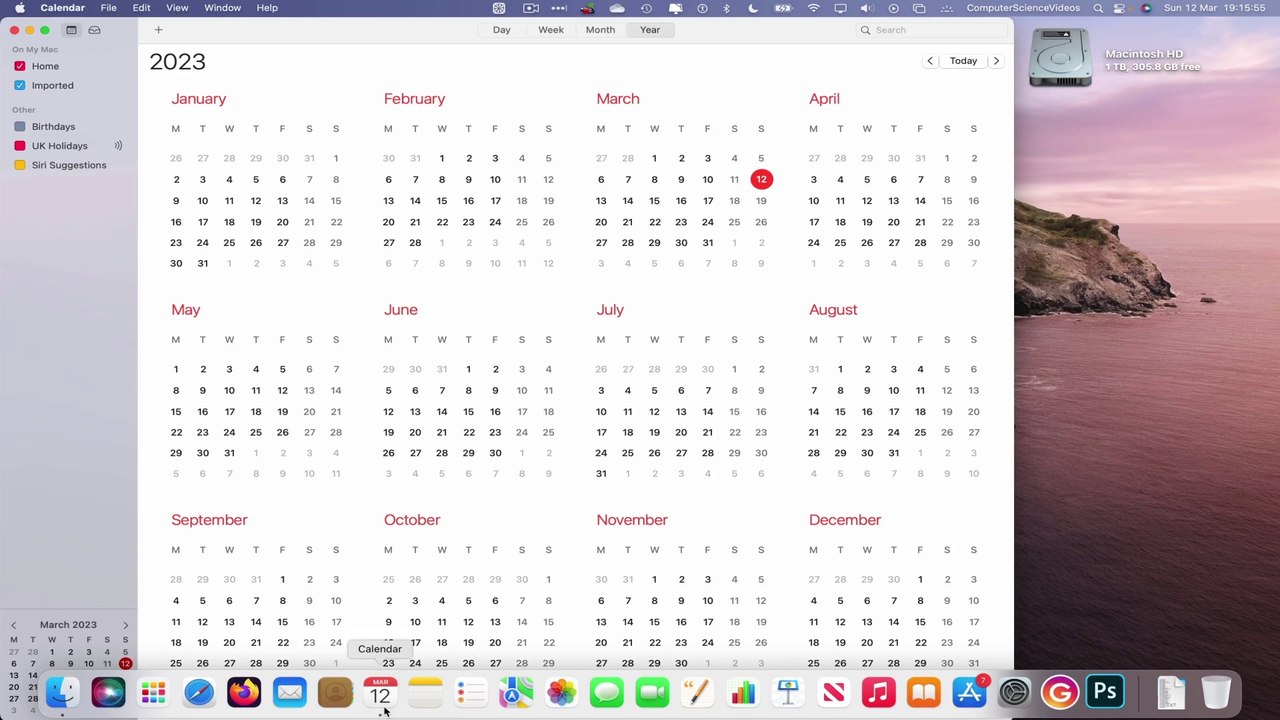The image size is (1280, 720).
Task: Click the December month heading
Action: pyautogui.click(x=845, y=520)
